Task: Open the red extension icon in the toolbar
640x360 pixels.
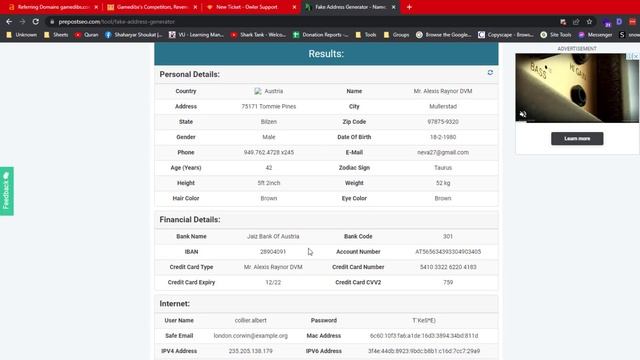Action: click(x=632, y=22)
